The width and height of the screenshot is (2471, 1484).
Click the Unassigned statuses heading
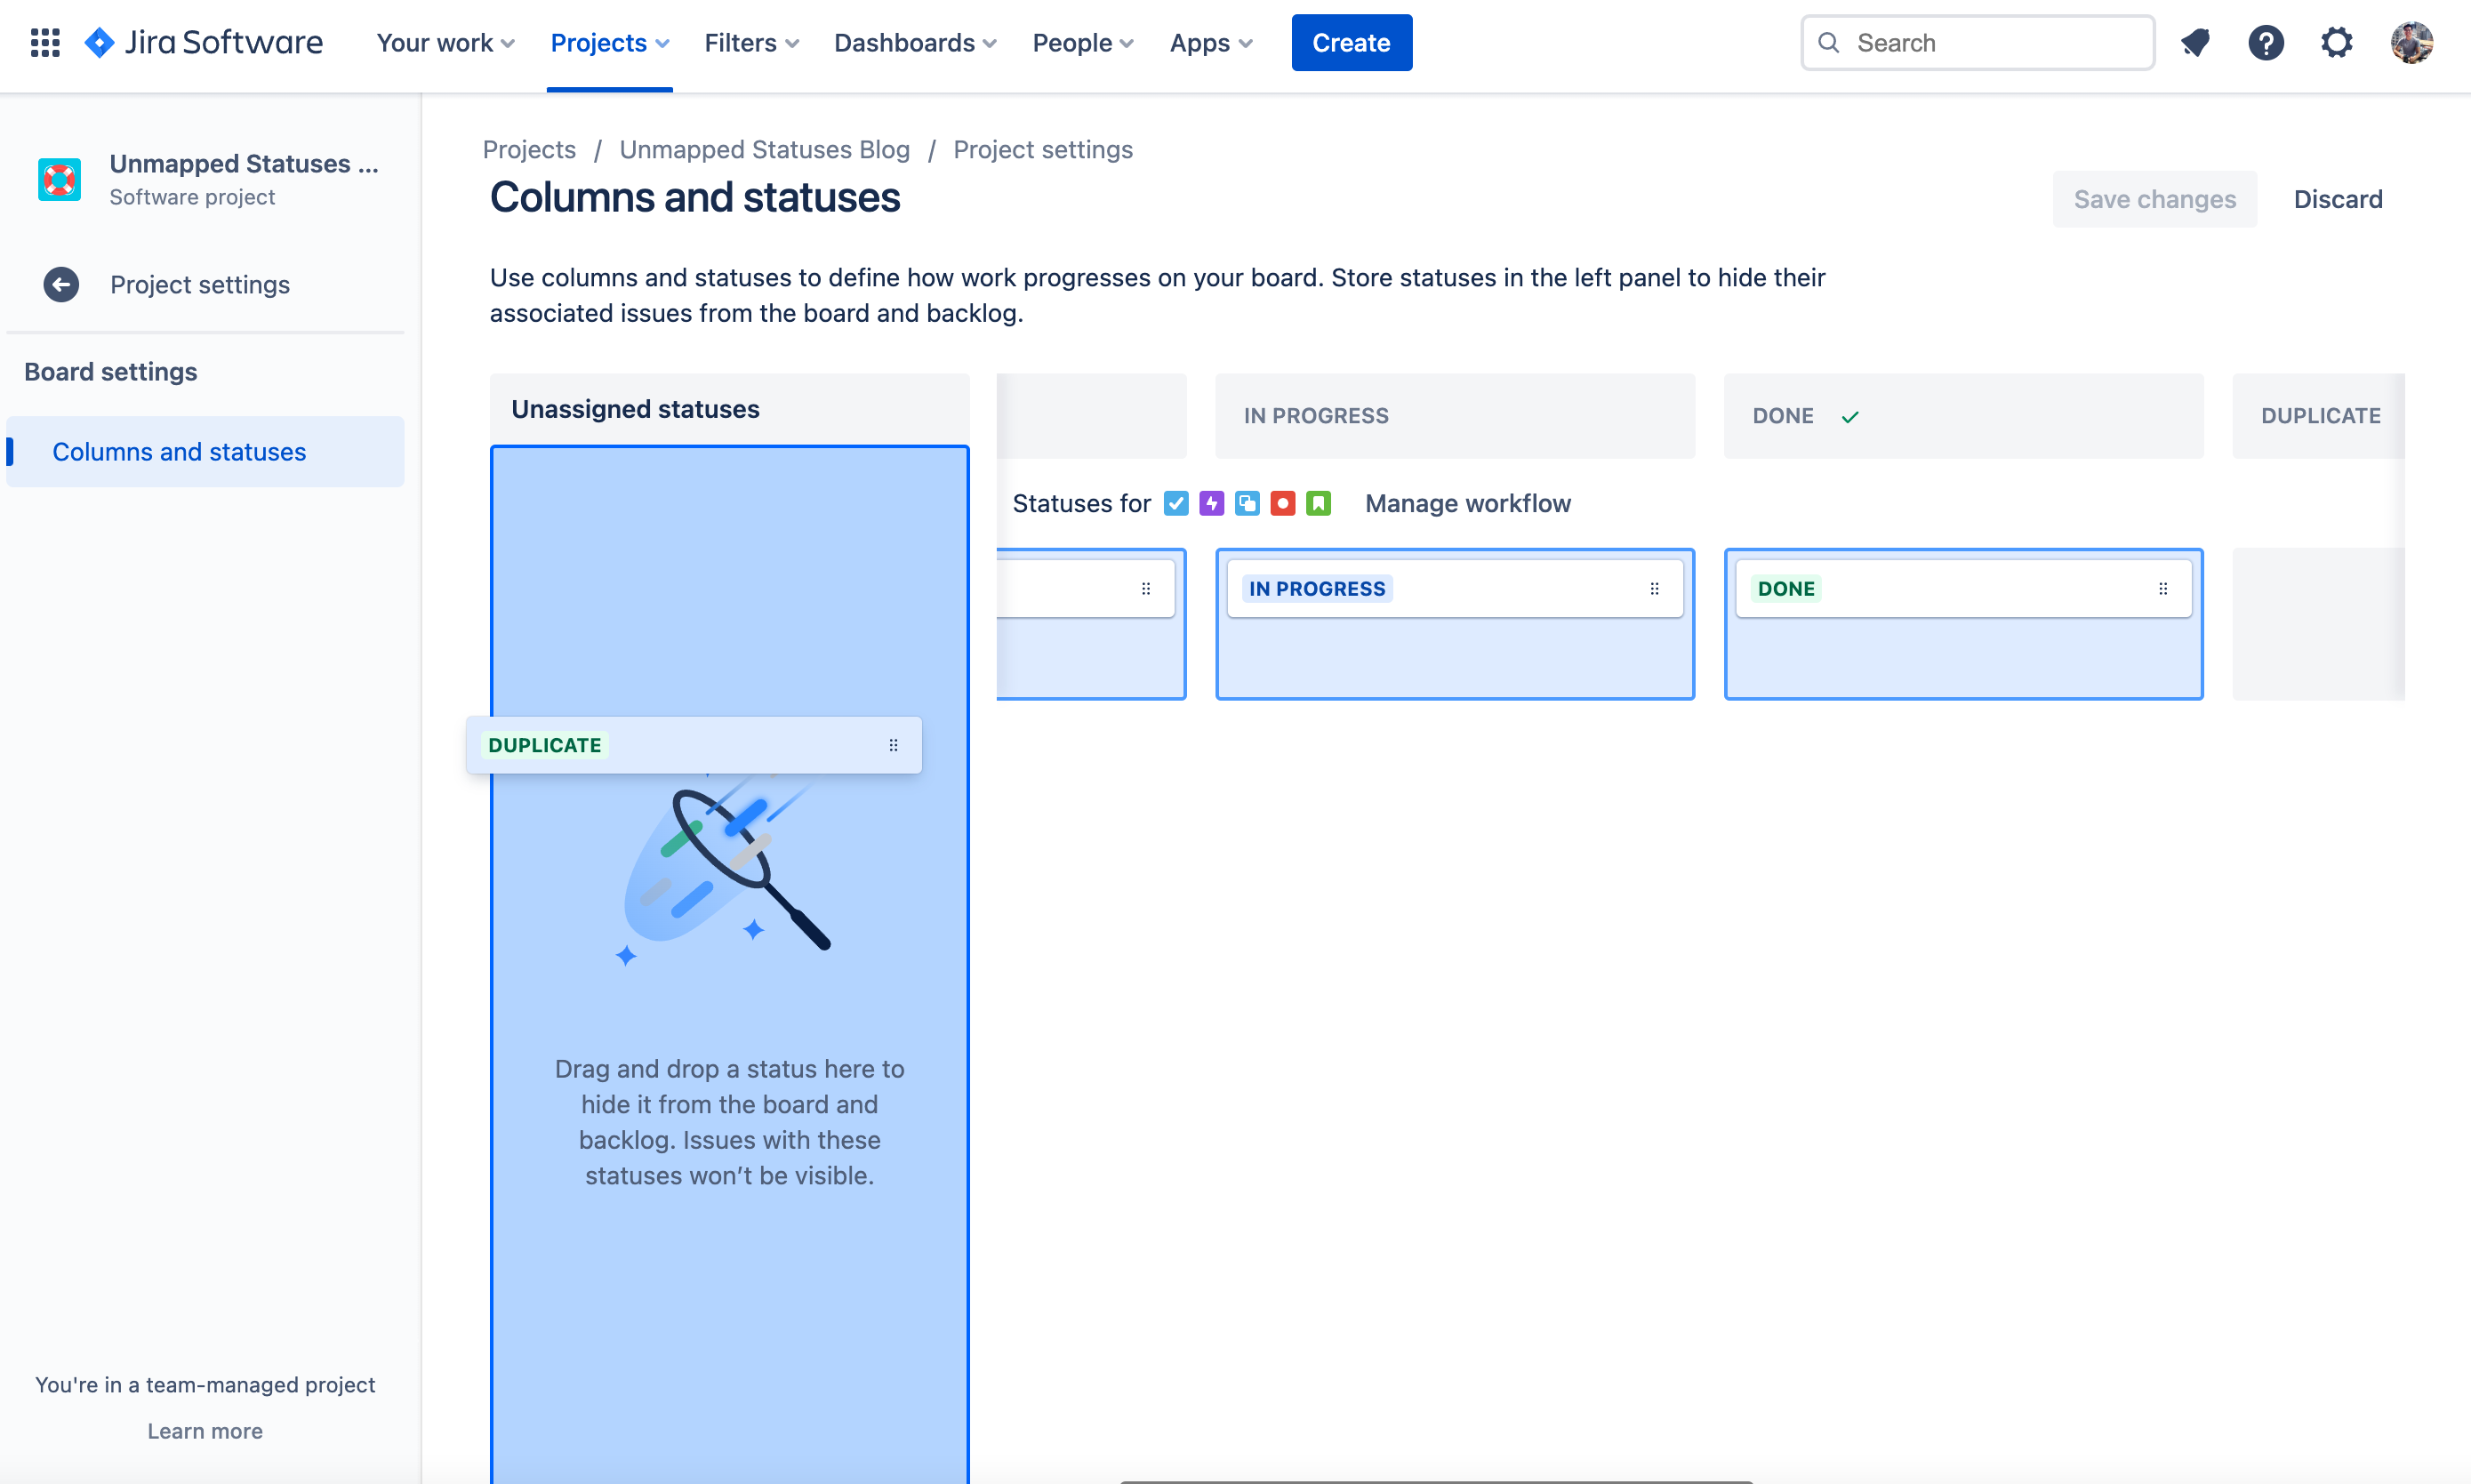635,409
